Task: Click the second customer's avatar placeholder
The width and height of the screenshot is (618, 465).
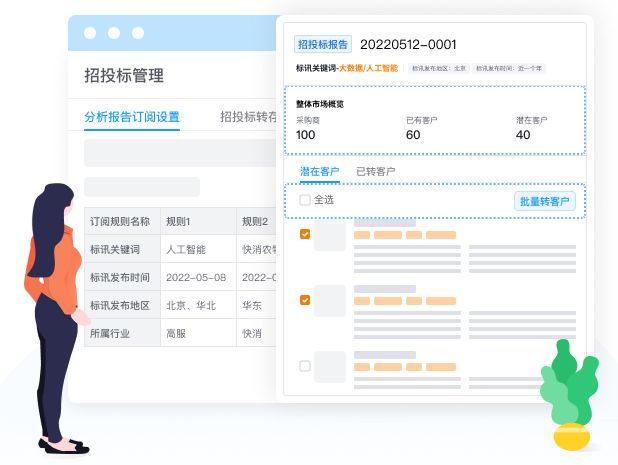Action: tap(329, 300)
